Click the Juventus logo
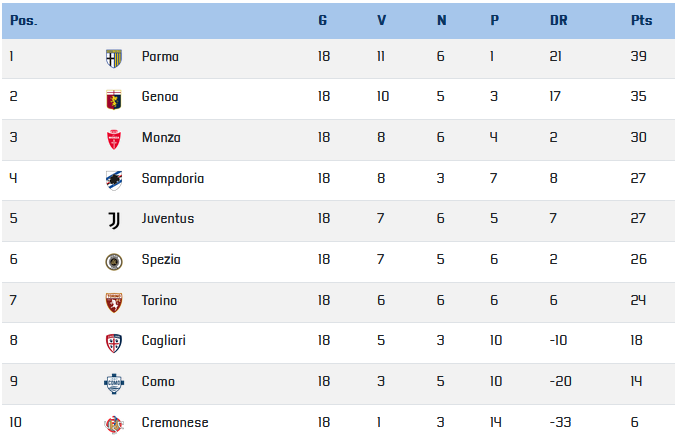The width and height of the screenshot is (675, 444). 114,220
